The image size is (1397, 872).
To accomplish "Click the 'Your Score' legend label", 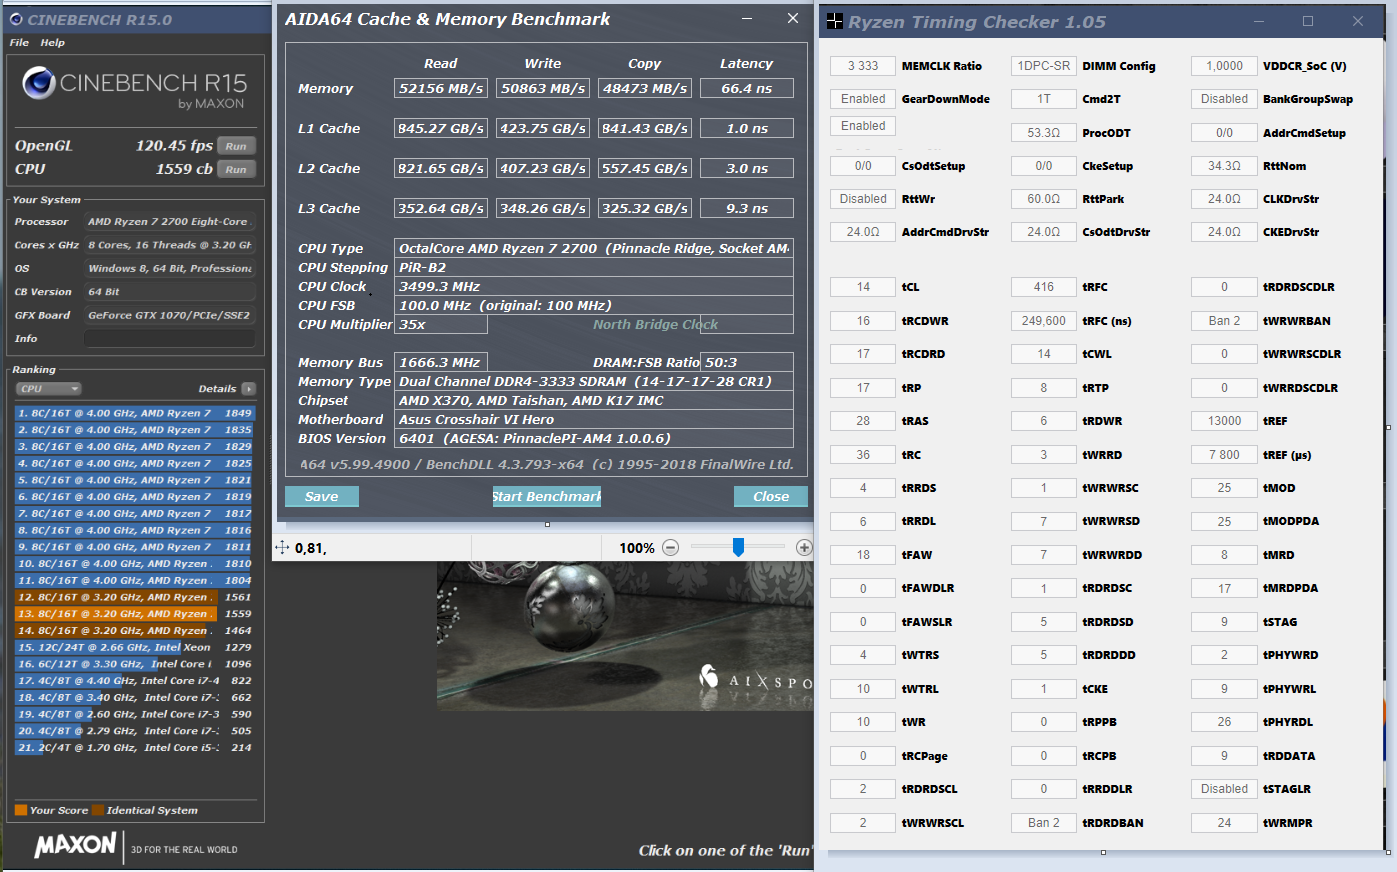I will [x=59, y=810].
